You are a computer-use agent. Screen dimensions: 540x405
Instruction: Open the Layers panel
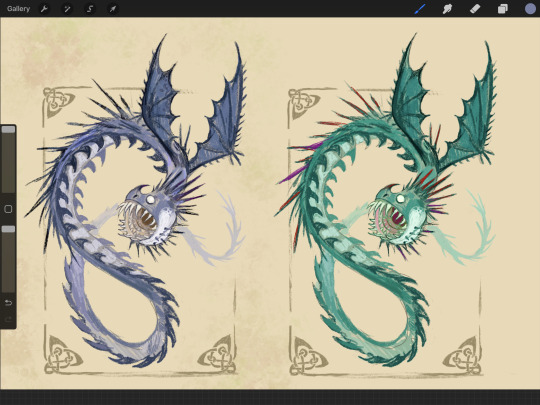pyautogui.click(x=502, y=9)
